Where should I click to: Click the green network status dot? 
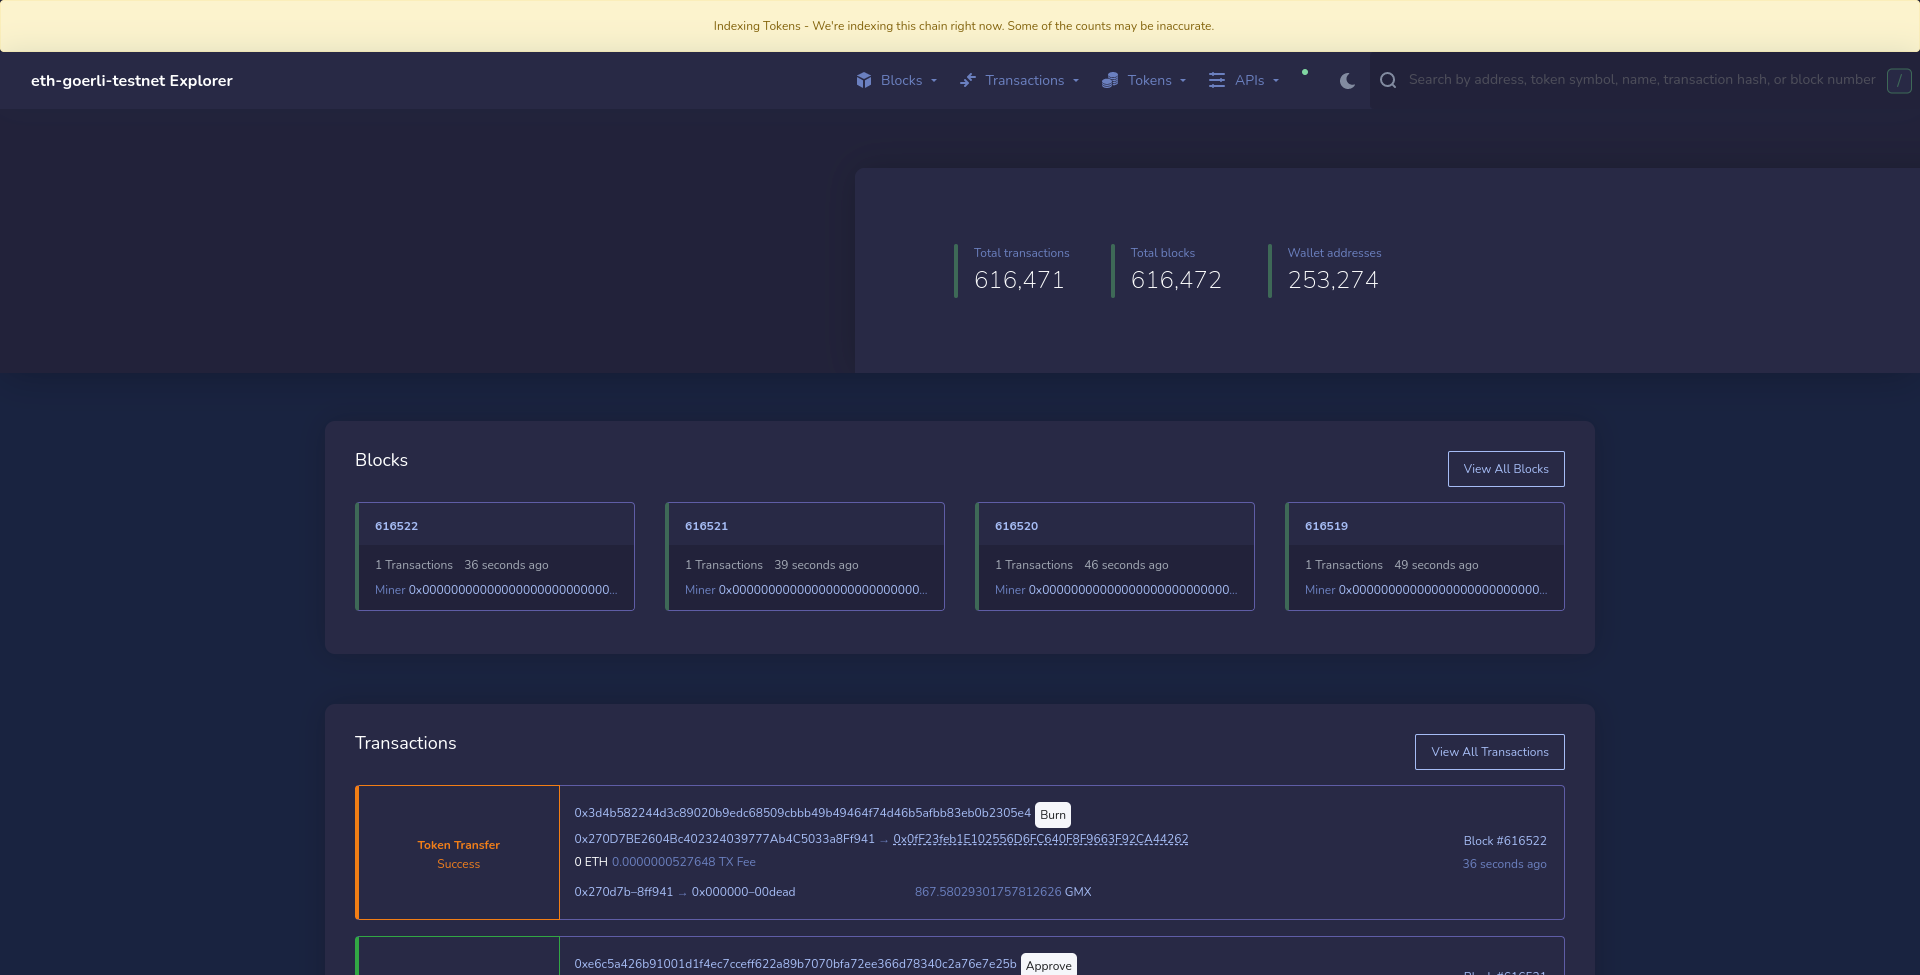(x=1305, y=72)
